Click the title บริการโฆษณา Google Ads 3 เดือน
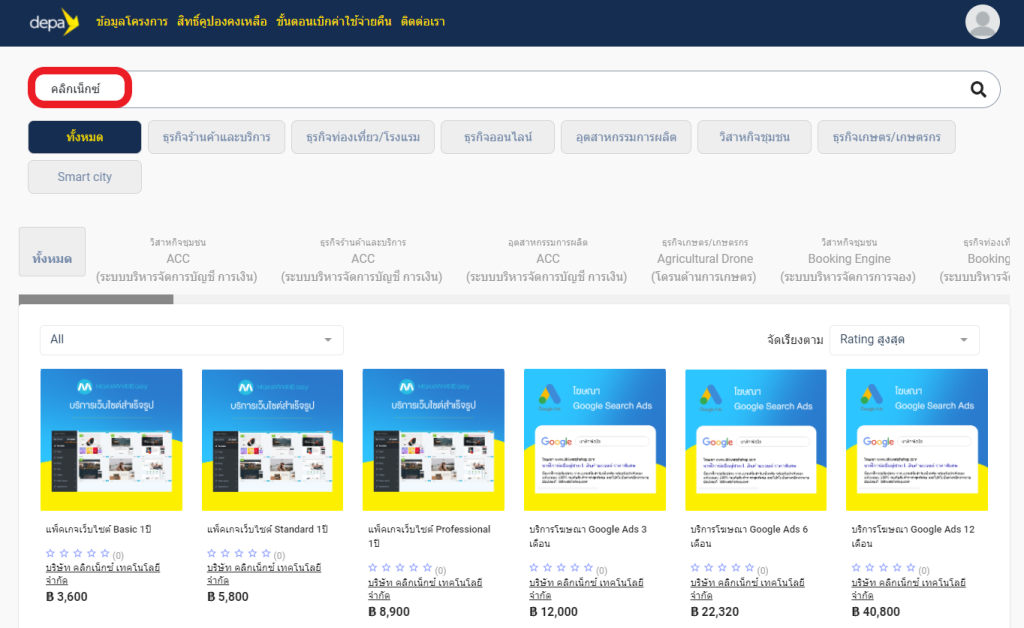1024x628 pixels. [x=588, y=536]
